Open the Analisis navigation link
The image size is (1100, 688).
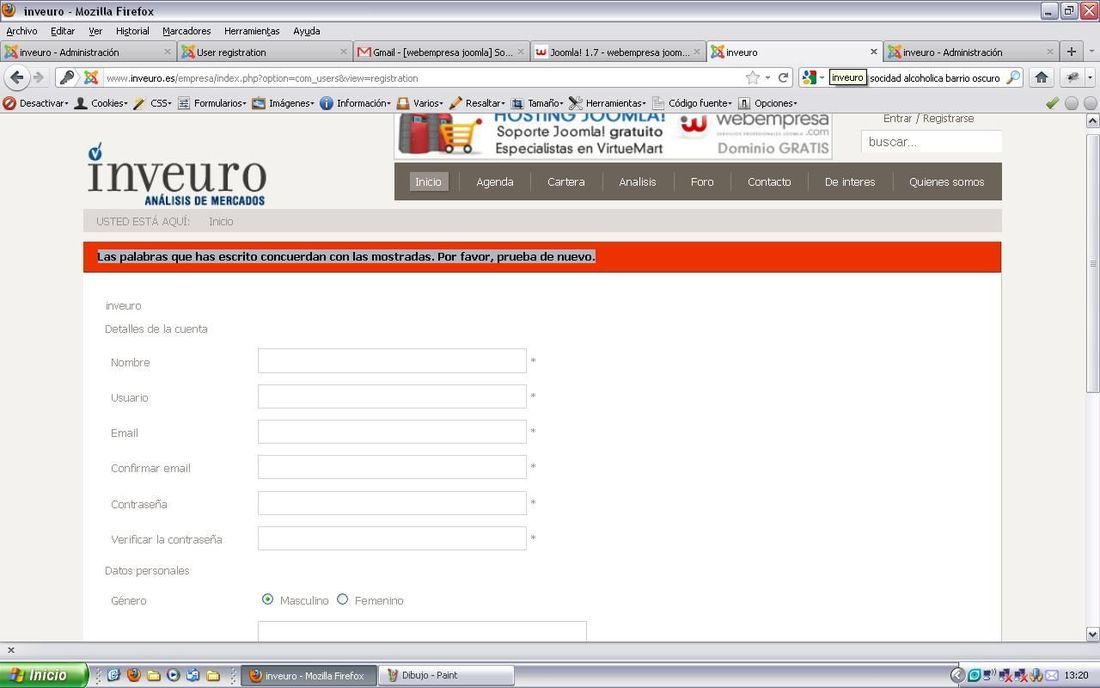pos(638,182)
